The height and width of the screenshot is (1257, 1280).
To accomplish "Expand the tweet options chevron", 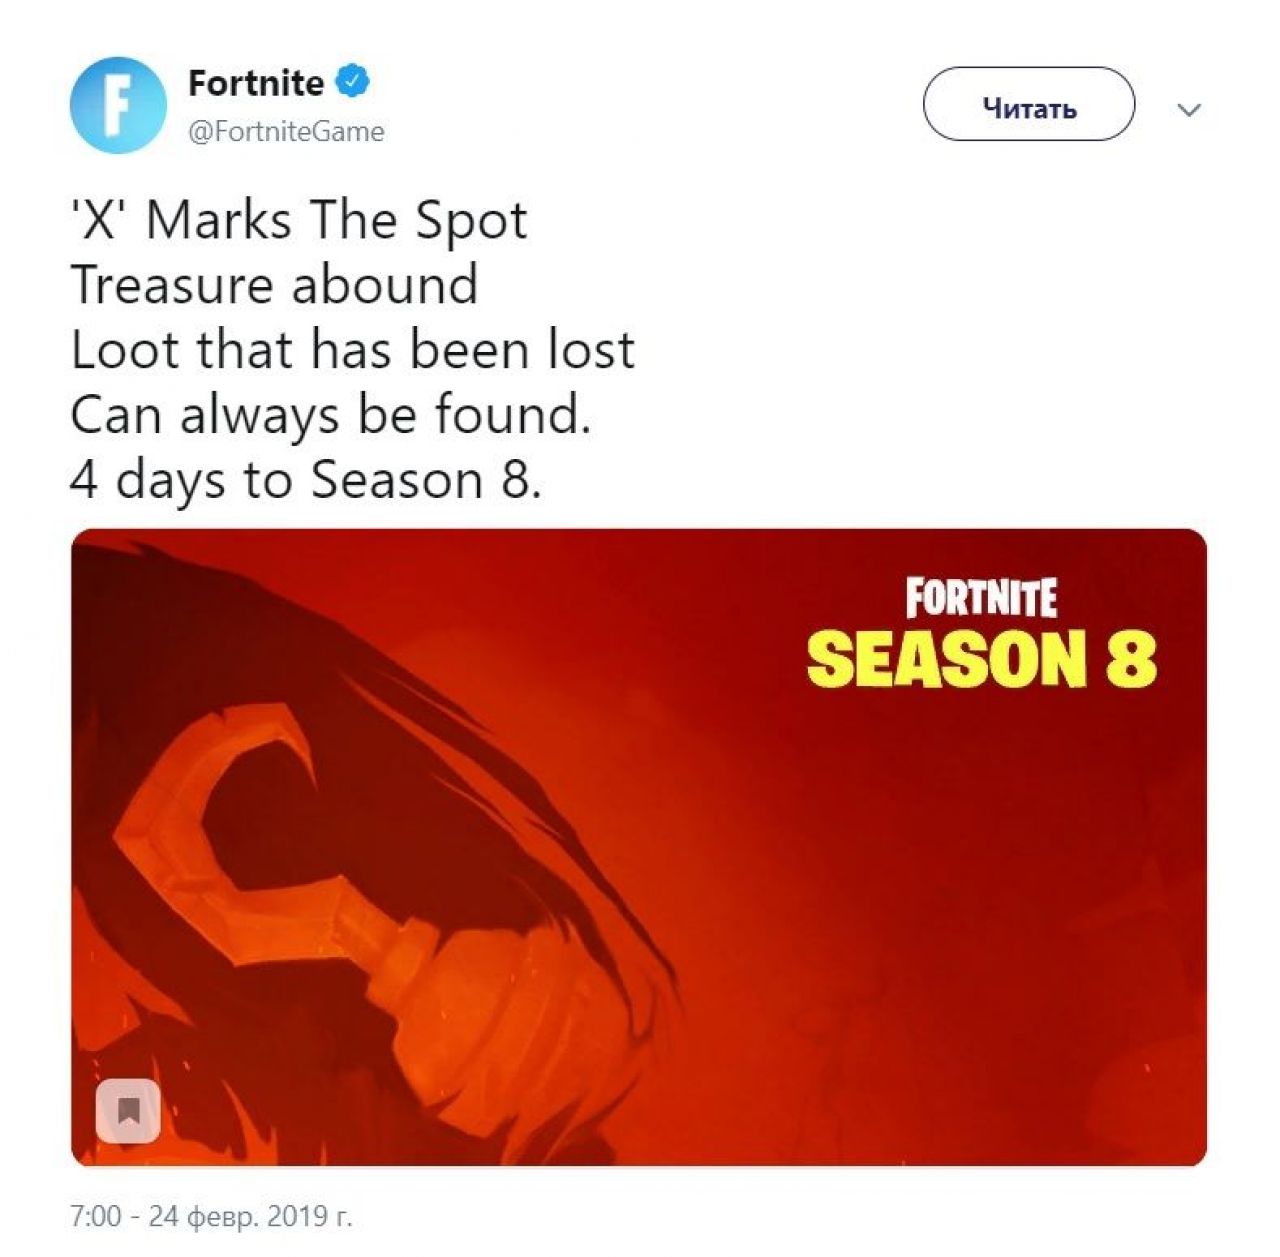I will pos(1189,110).
